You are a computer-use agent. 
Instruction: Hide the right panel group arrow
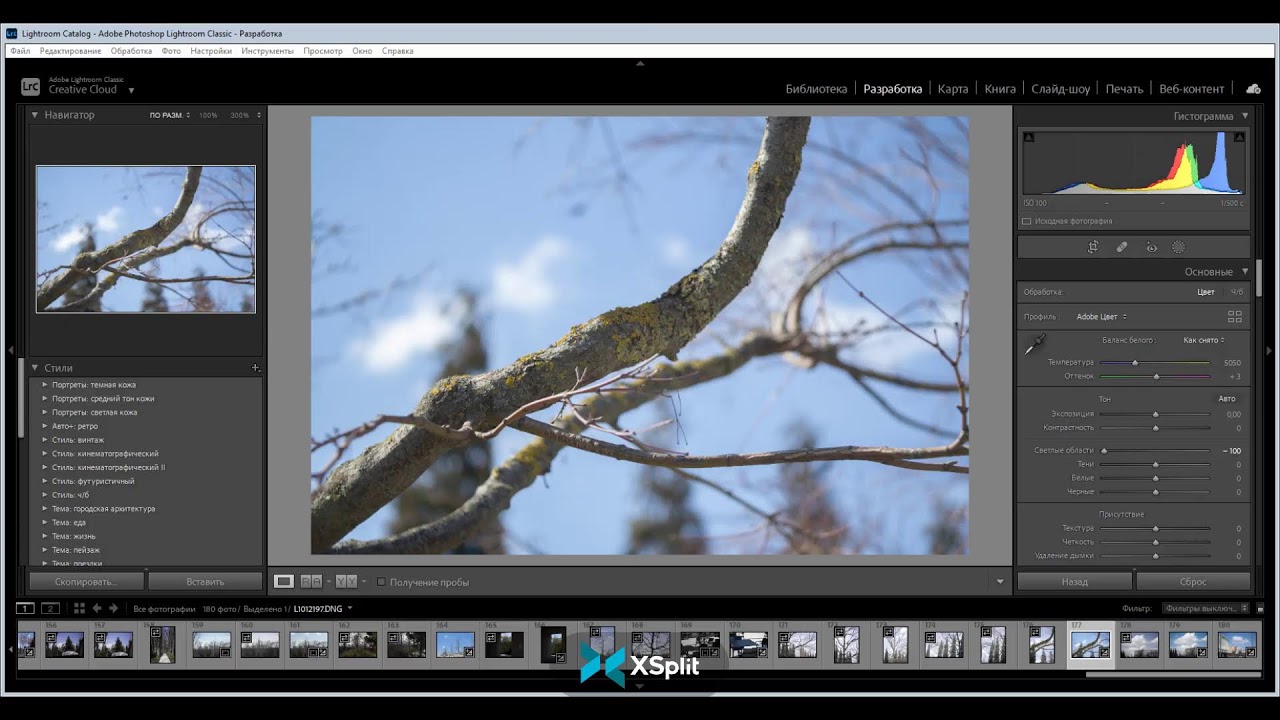click(1269, 350)
